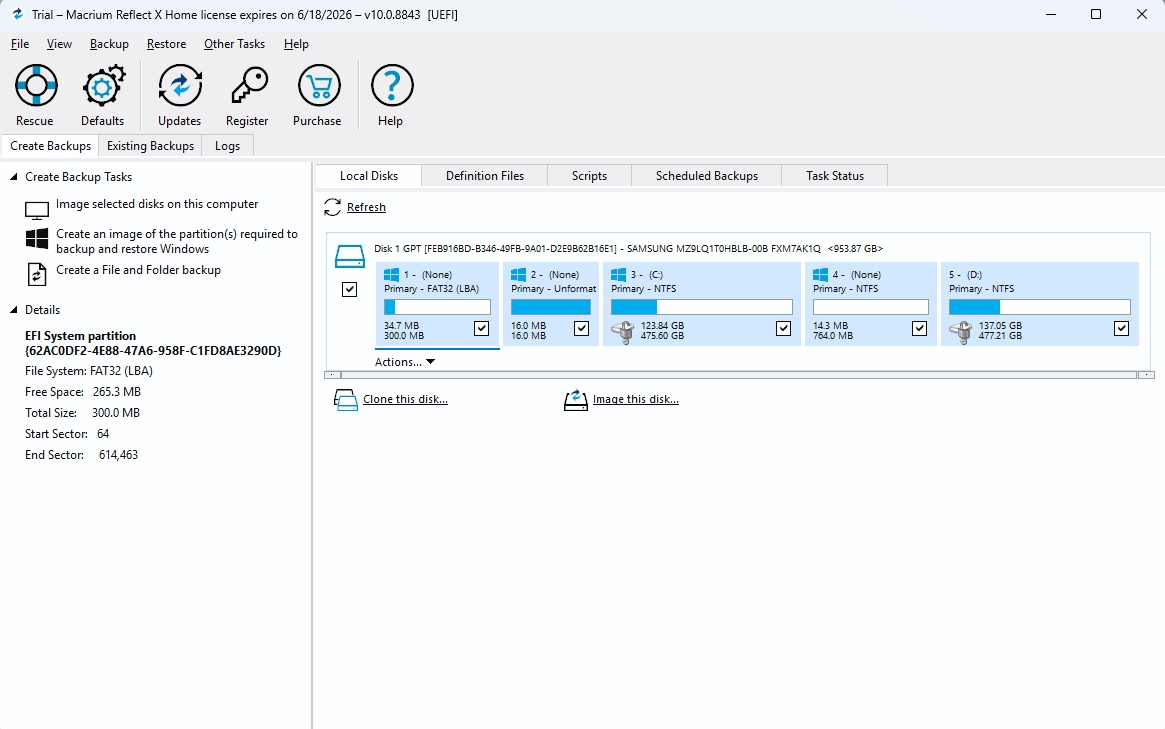Click the Free Space 265.3 MB value
Image resolution: width=1165 pixels, height=729 pixels.
click(117, 392)
